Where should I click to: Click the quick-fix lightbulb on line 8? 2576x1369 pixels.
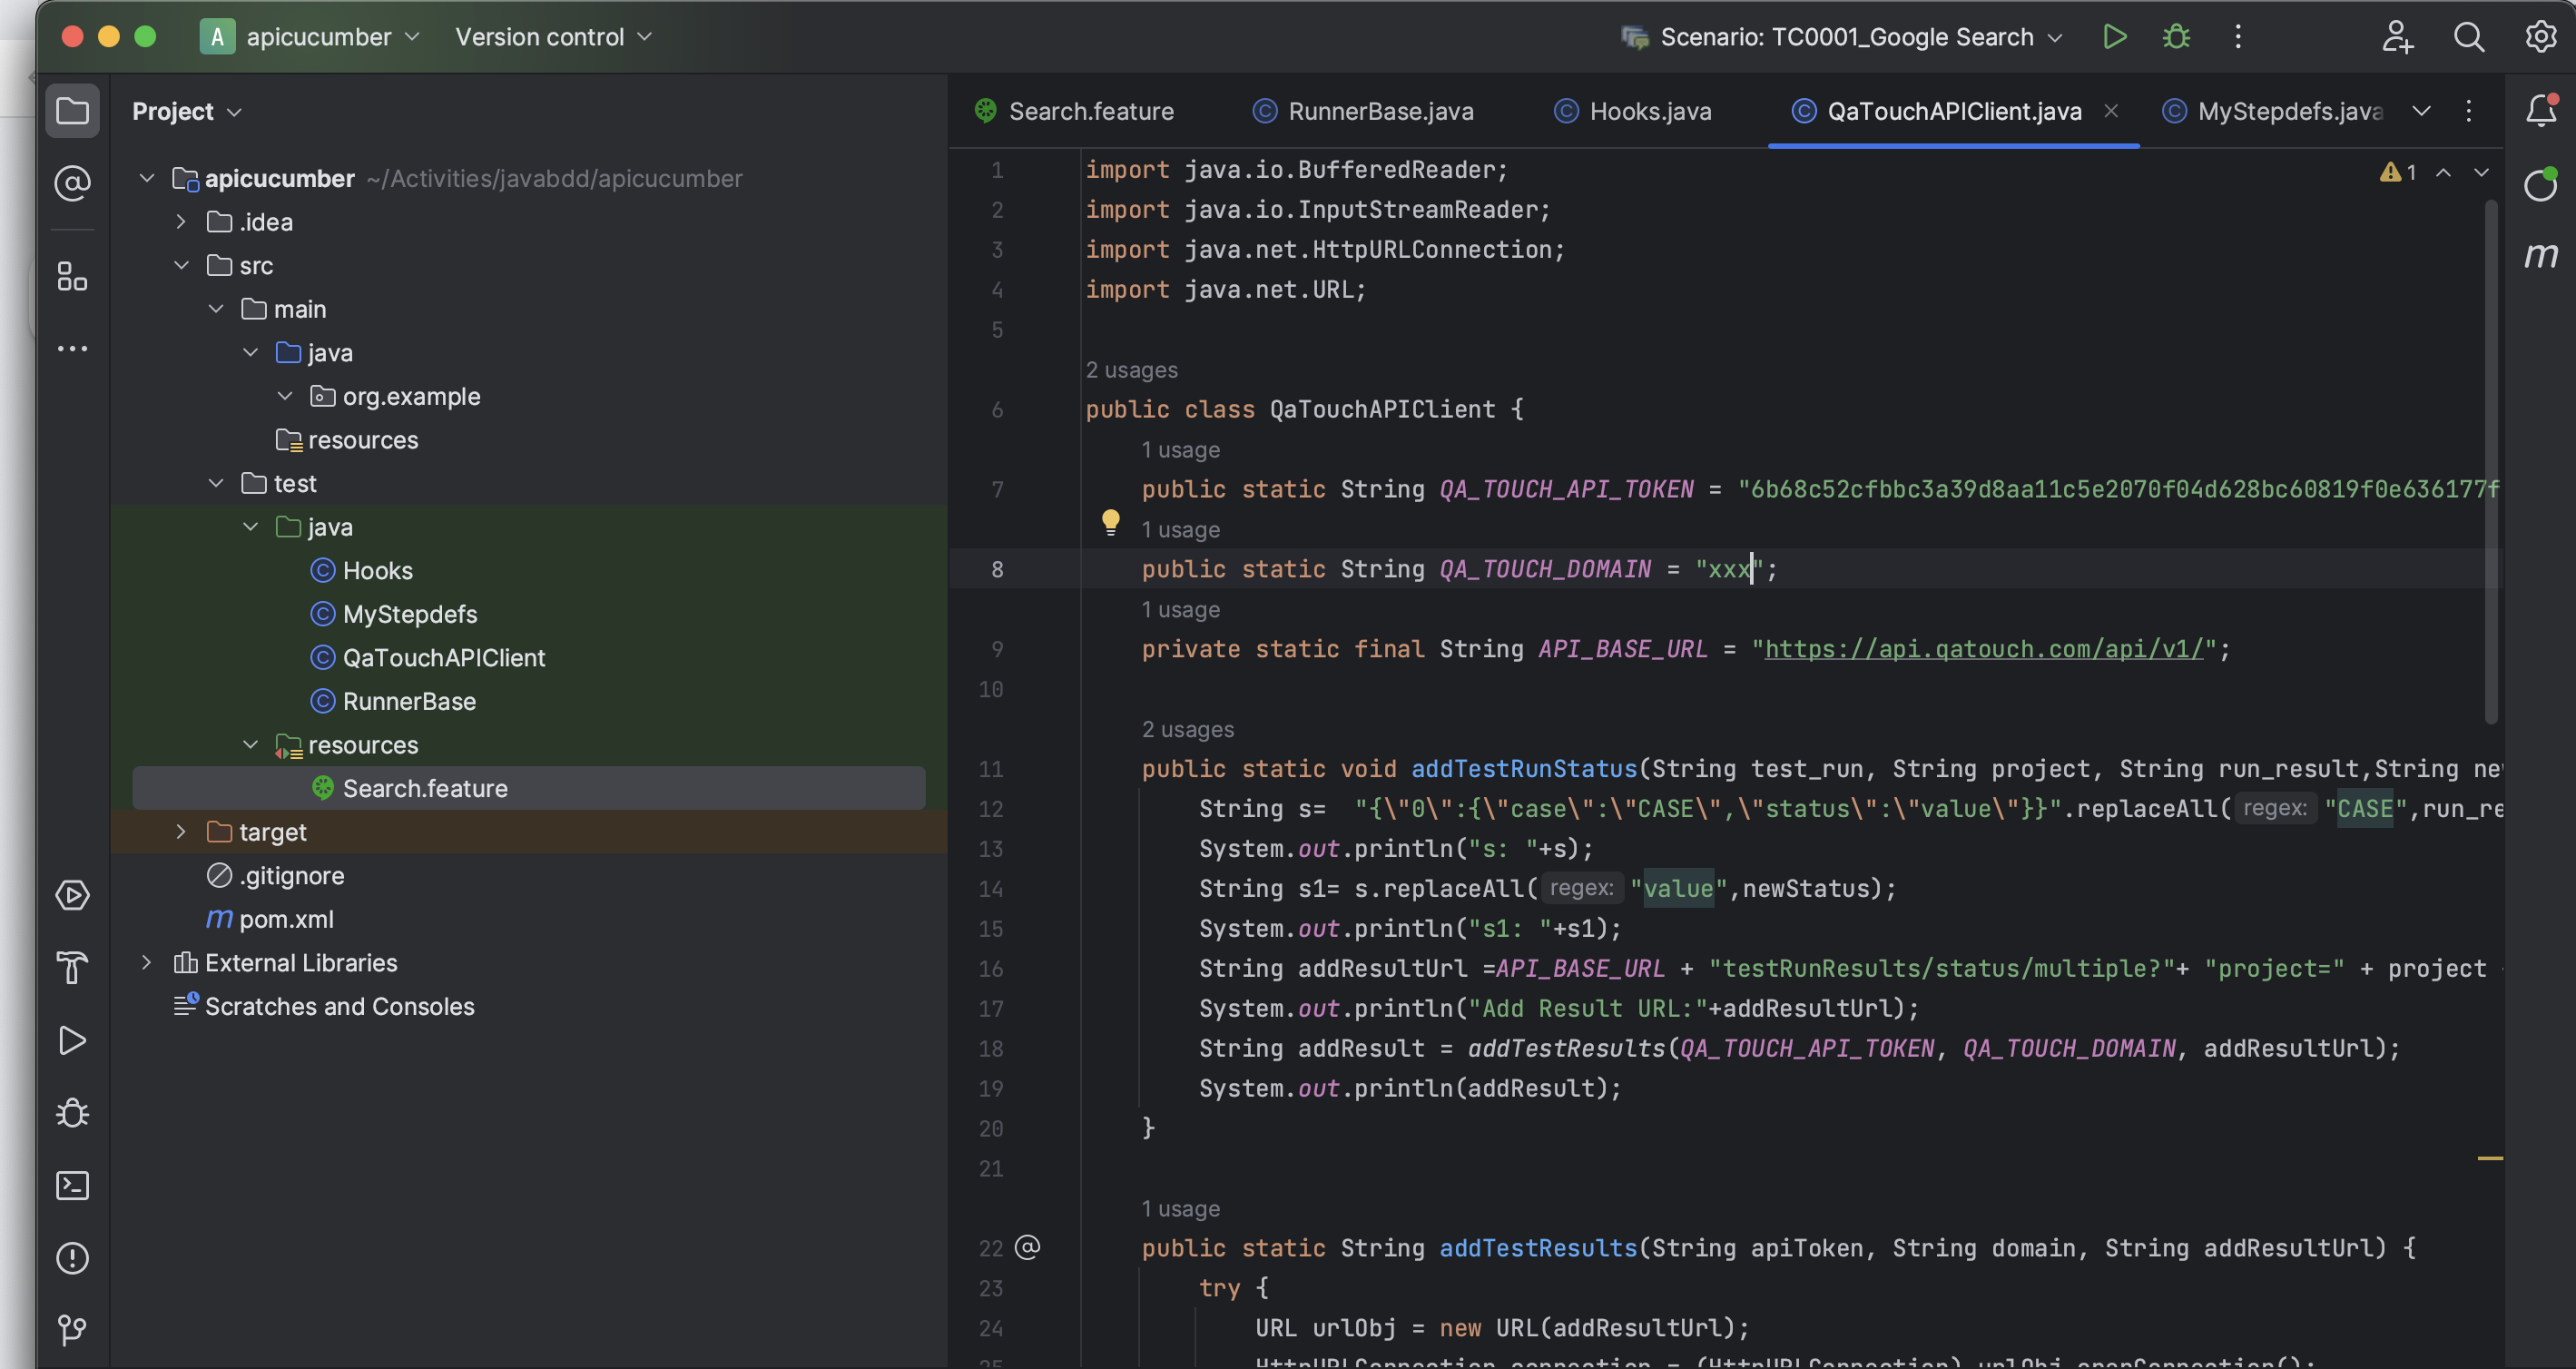pos(1110,522)
